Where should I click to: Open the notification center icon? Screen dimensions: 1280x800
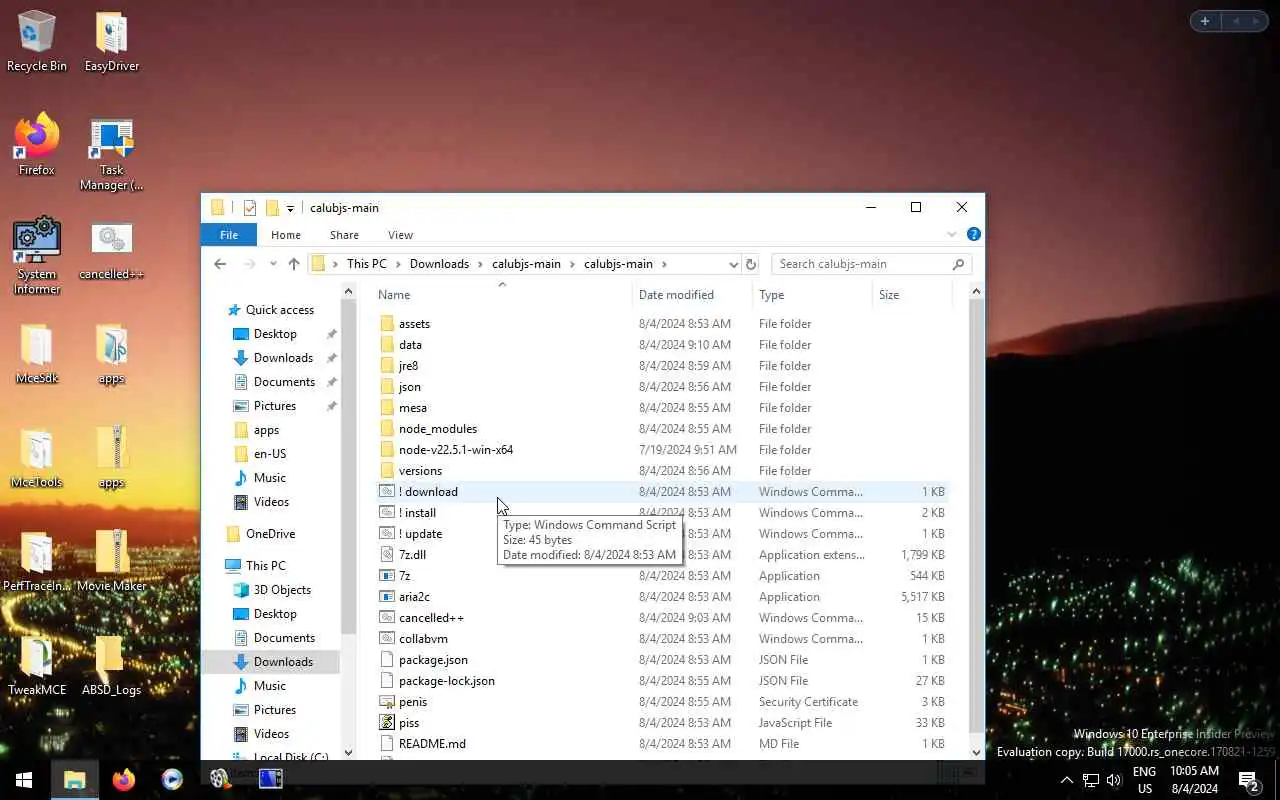(x=1249, y=780)
